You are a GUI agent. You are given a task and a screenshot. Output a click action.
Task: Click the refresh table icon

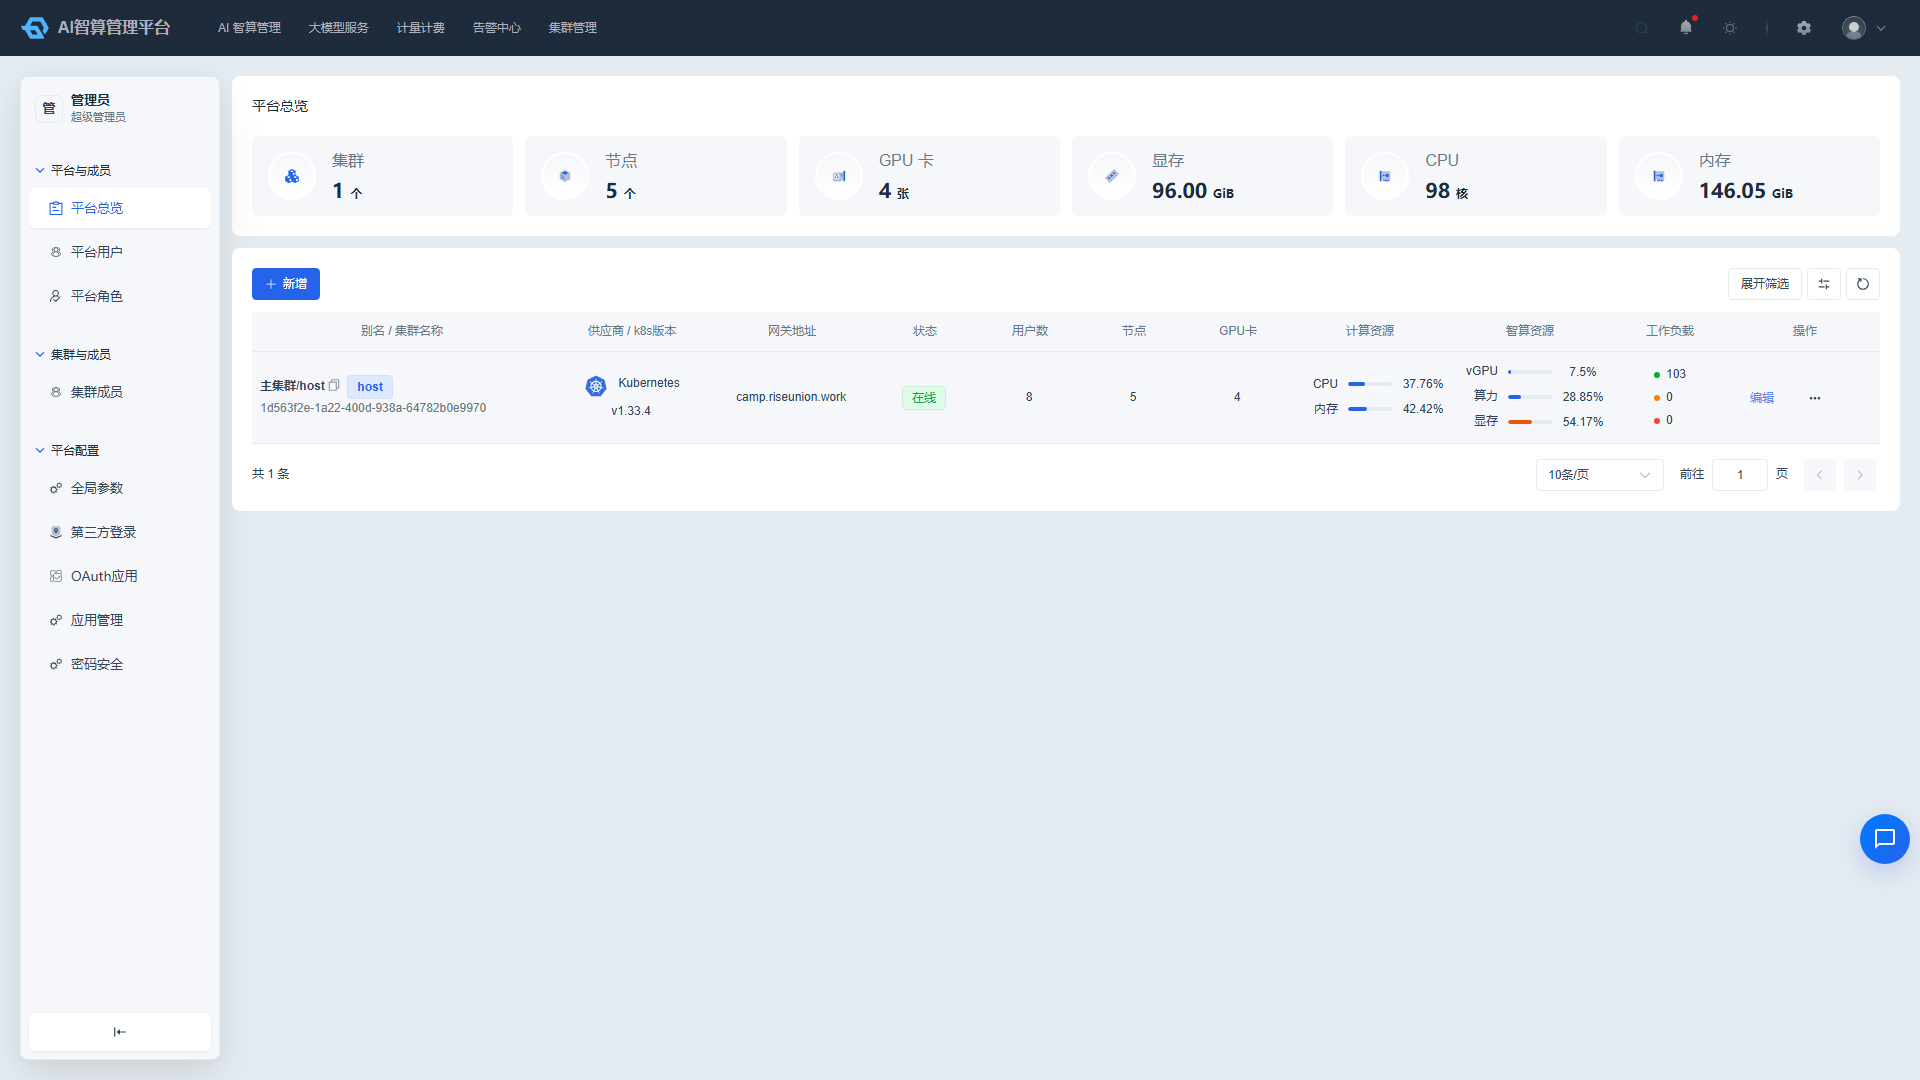(x=1863, y=284)
